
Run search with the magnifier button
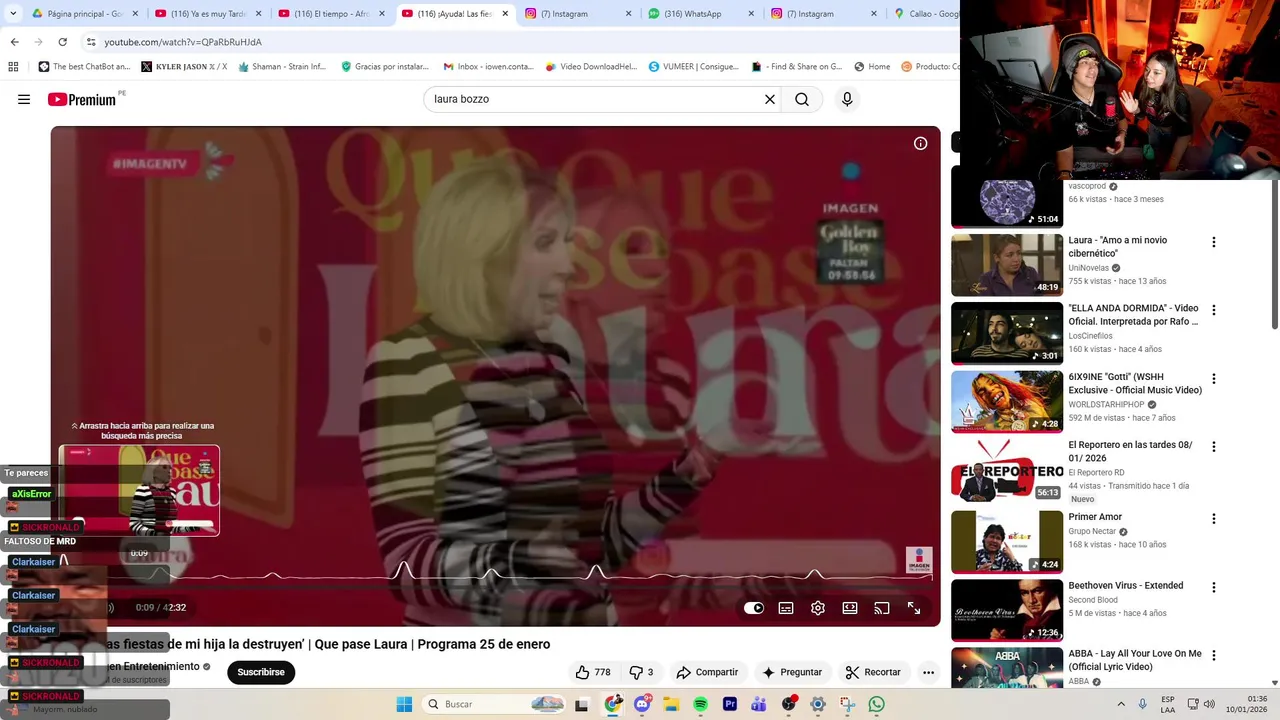[x=802, y=99]
